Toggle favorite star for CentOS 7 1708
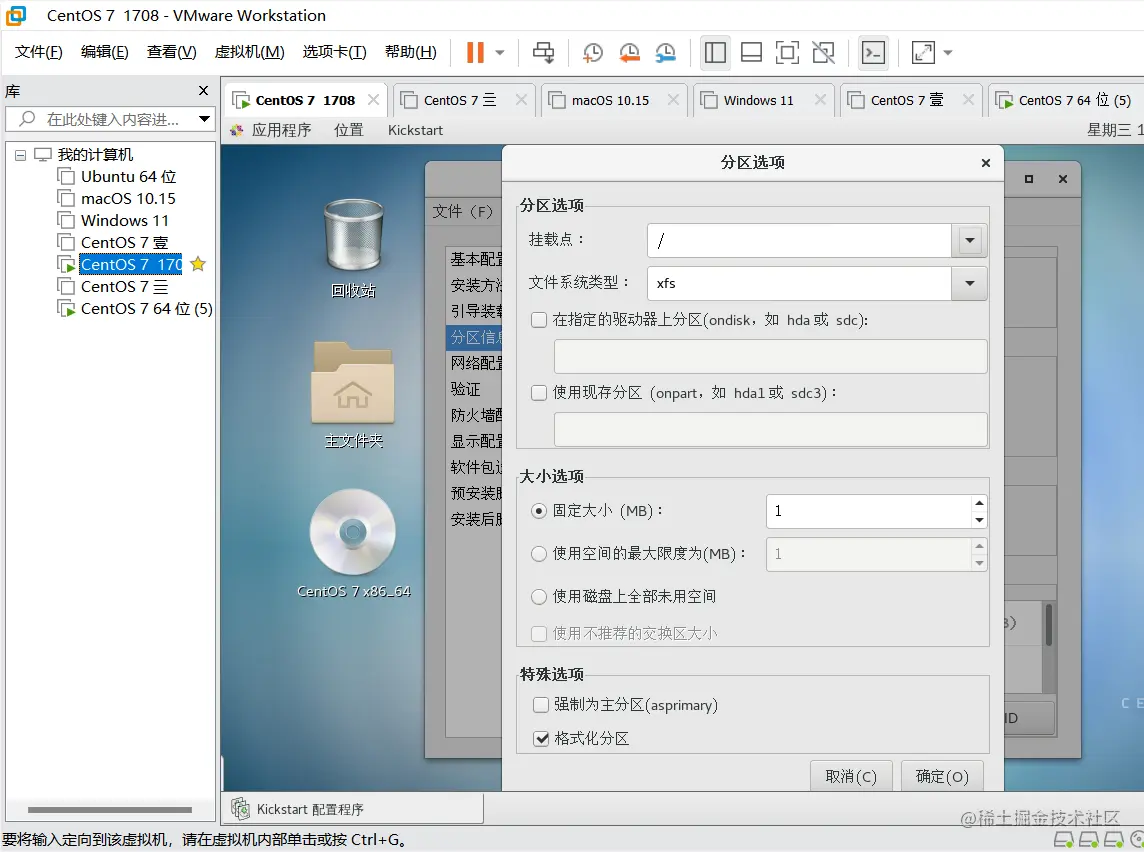Screen dimensions: 1144x852 point(198,264)
